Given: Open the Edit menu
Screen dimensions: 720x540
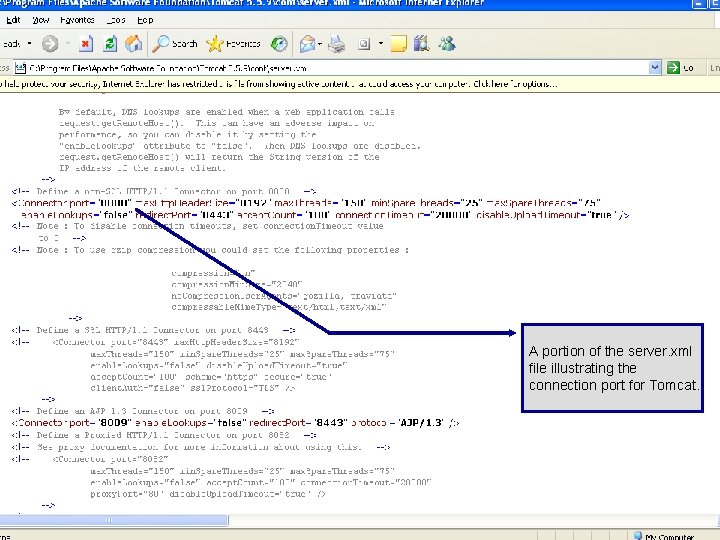Looking at the screenshot, I should (13, 20).
